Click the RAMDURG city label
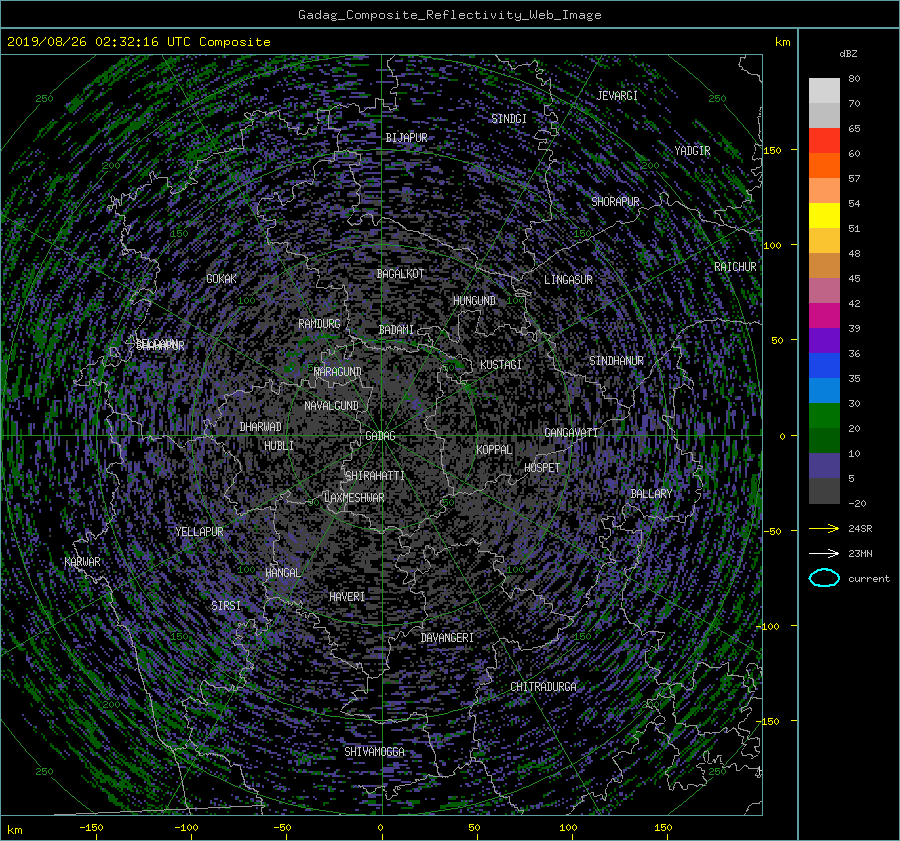This screenshot has width=900, height=841. (x=319, y=324)
